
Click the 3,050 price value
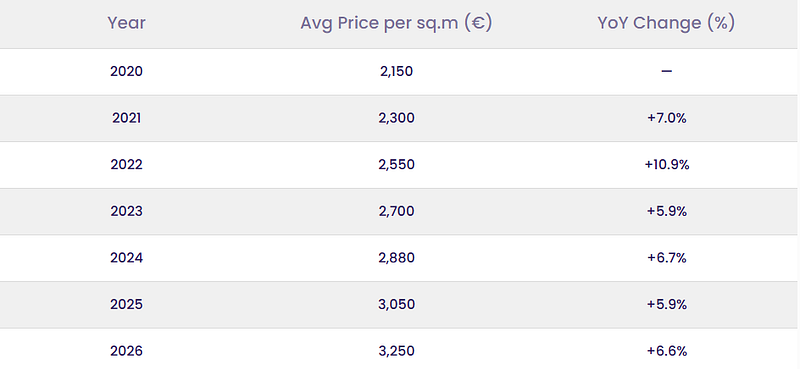point(396,305)
